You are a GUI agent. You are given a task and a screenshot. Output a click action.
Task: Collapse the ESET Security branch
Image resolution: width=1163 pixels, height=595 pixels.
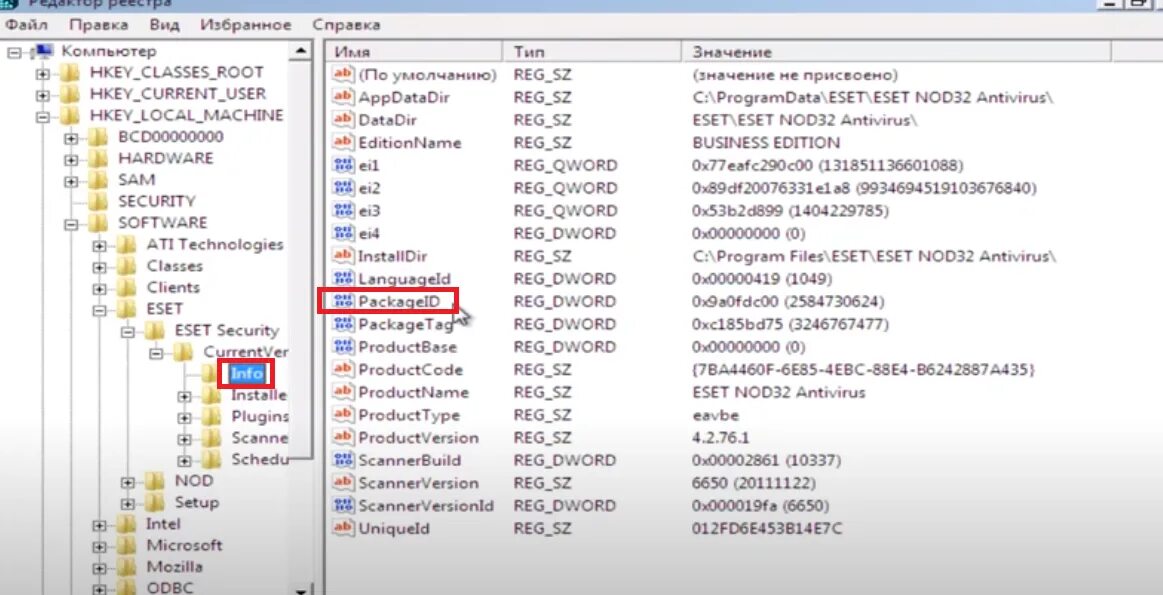click(x=126, y=329)
